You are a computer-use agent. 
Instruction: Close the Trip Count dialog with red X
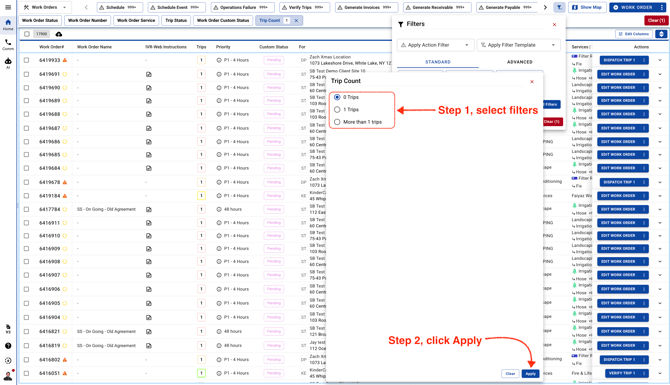pyautogui.click(x=532, y=82)
